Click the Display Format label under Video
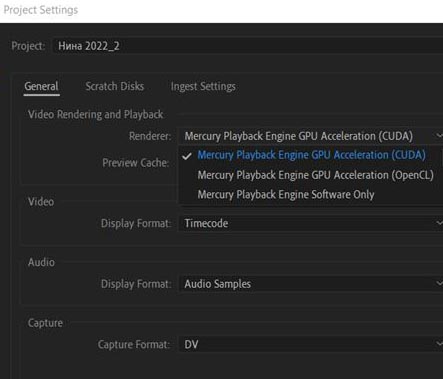This screenshot has height=379, width=443. pyautogui.click(x=136, y=224)
